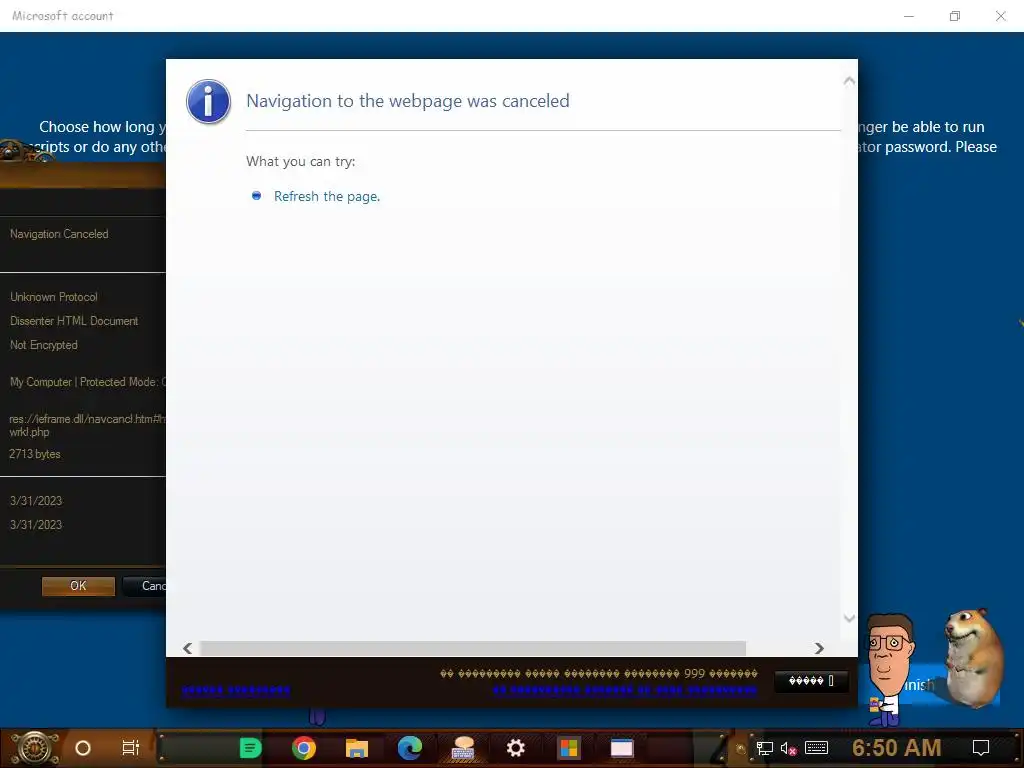The height and width of the screenshot is (768, 1024).
Task: Click the res://ieframe.dll address text
Action: click(x=88, y=425)
